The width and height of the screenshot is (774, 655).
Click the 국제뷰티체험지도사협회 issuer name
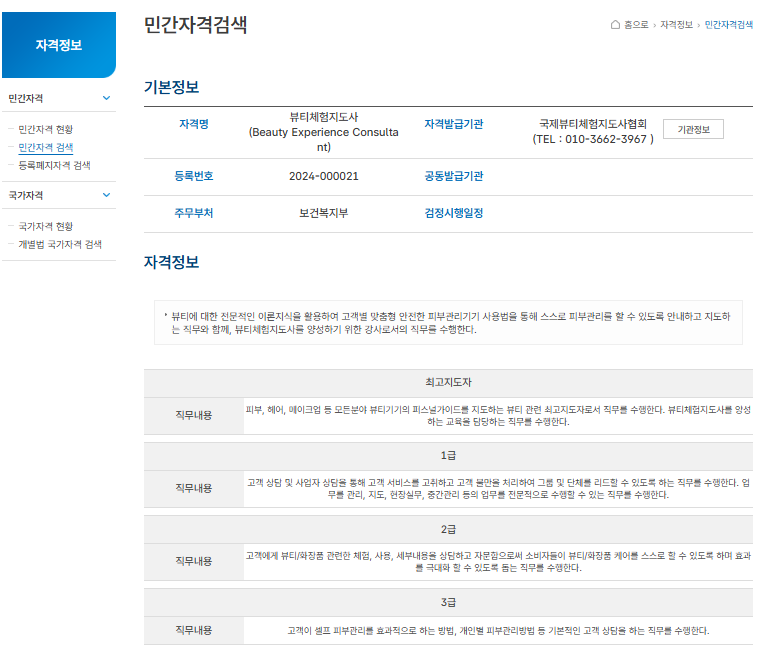[593, 124]
